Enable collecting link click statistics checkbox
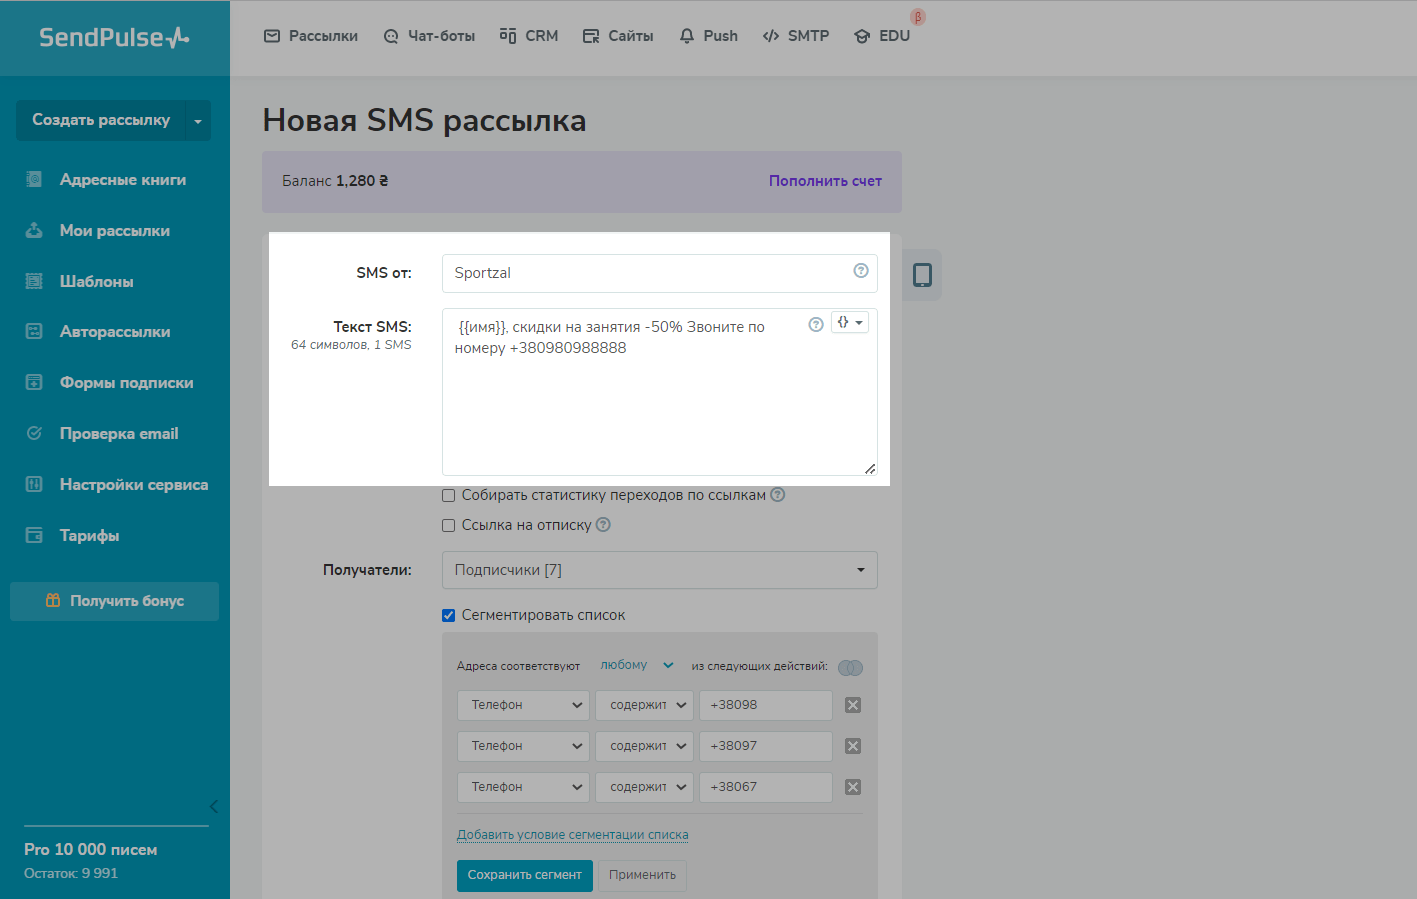This screenshot has height=899, width=1417. (449, 496)
